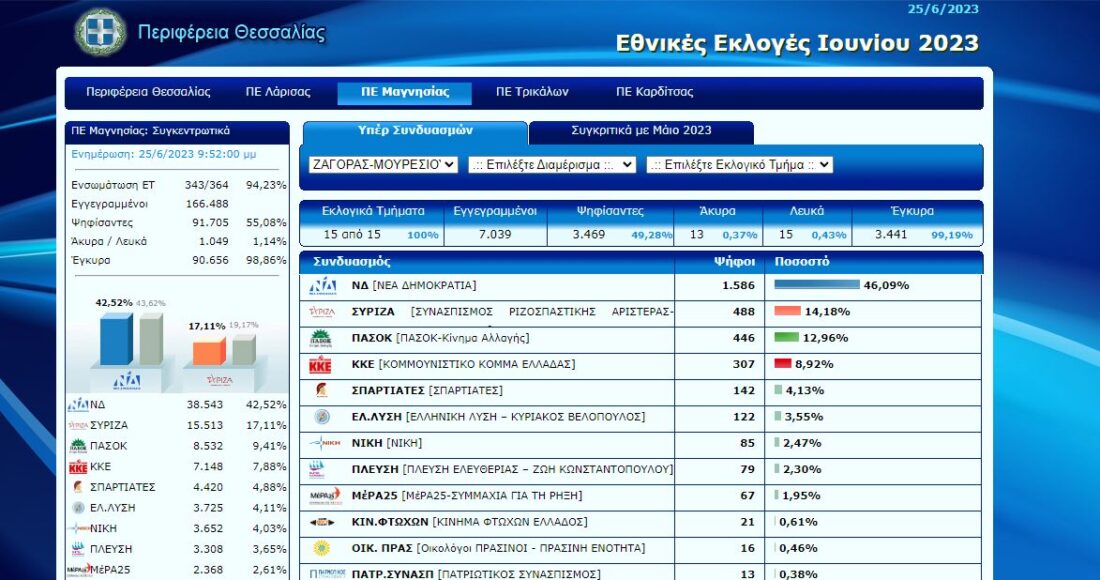
Task: Switch to 'Συγκριτικά με Μάιο 2023' tab
Action: pos(641,131)
